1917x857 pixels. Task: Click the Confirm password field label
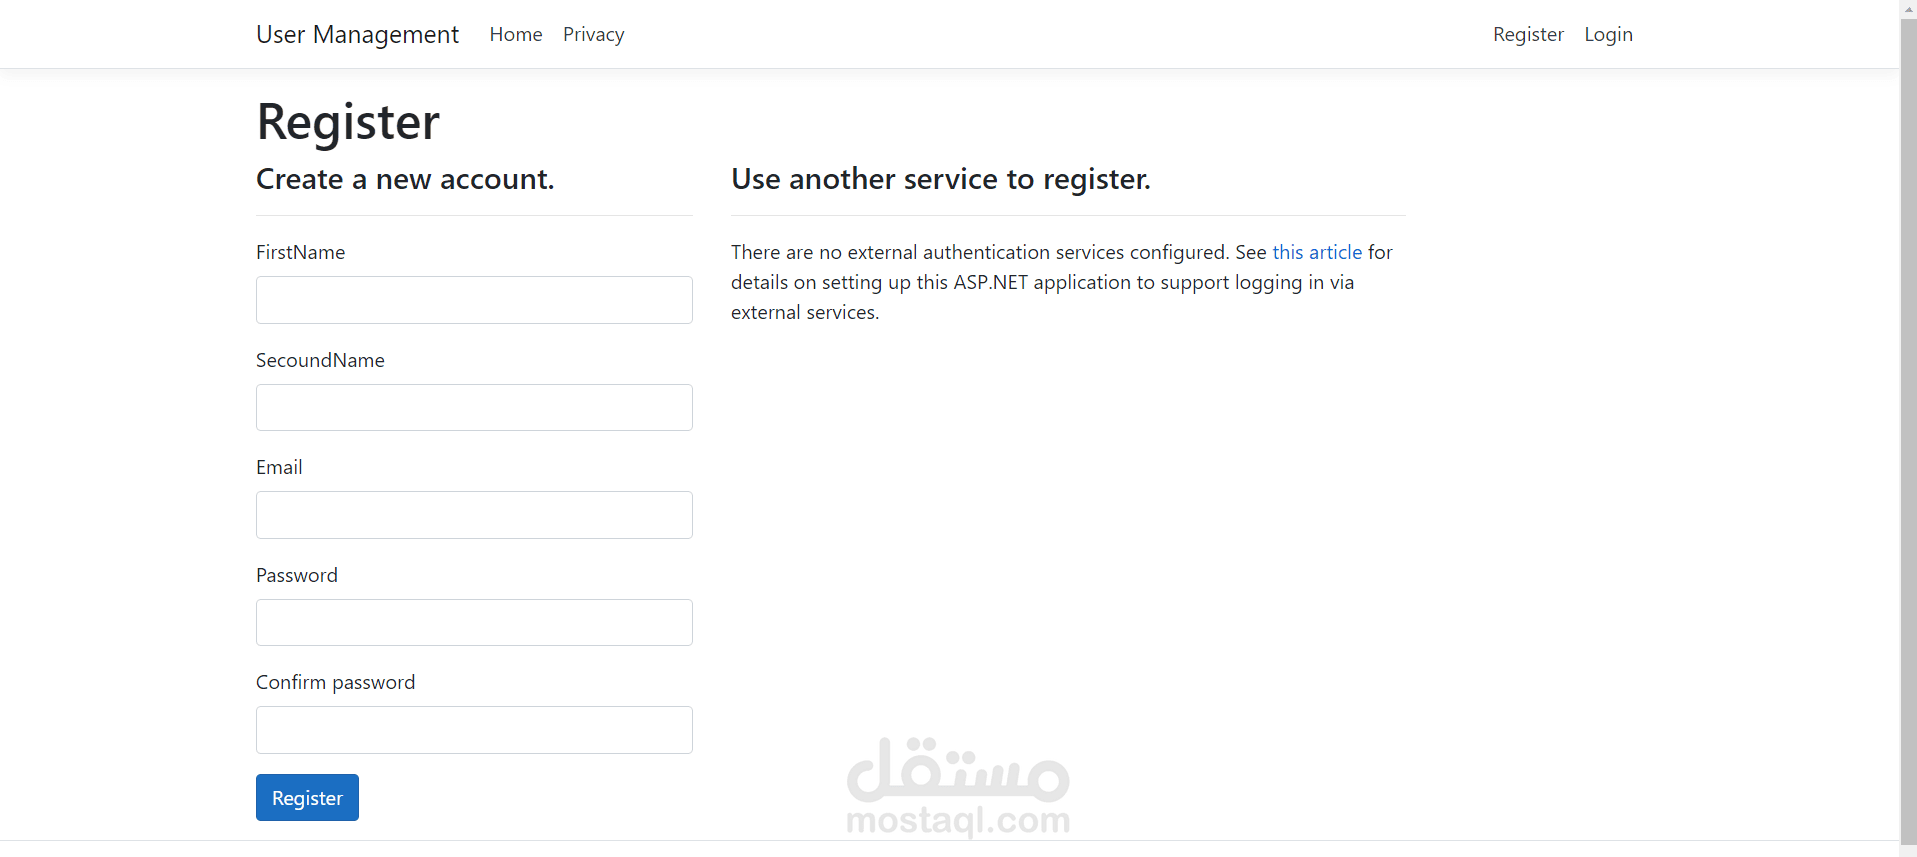335,682
